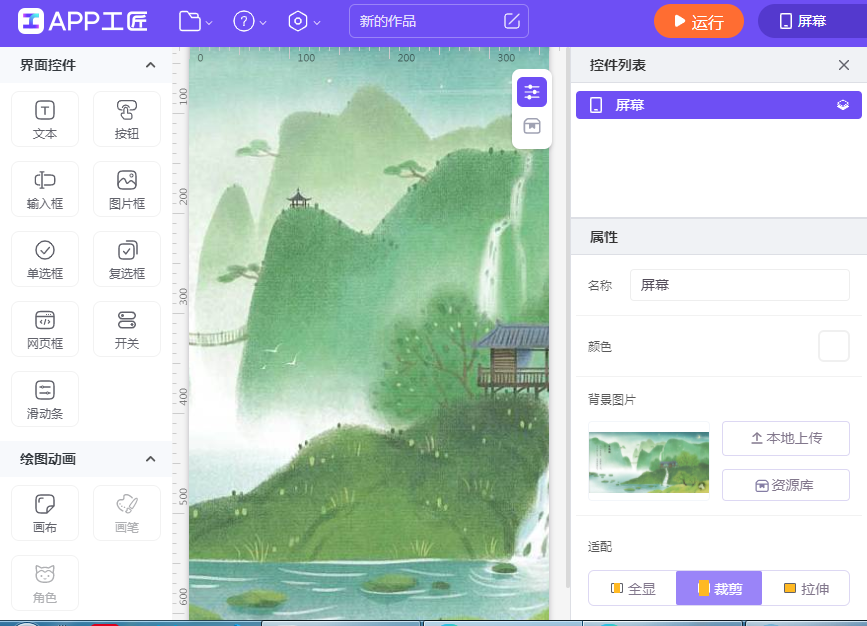Select 屏幕 row in control list
Image resolution: width=867 pixels, height=626 pixels.
pos(718,105)
